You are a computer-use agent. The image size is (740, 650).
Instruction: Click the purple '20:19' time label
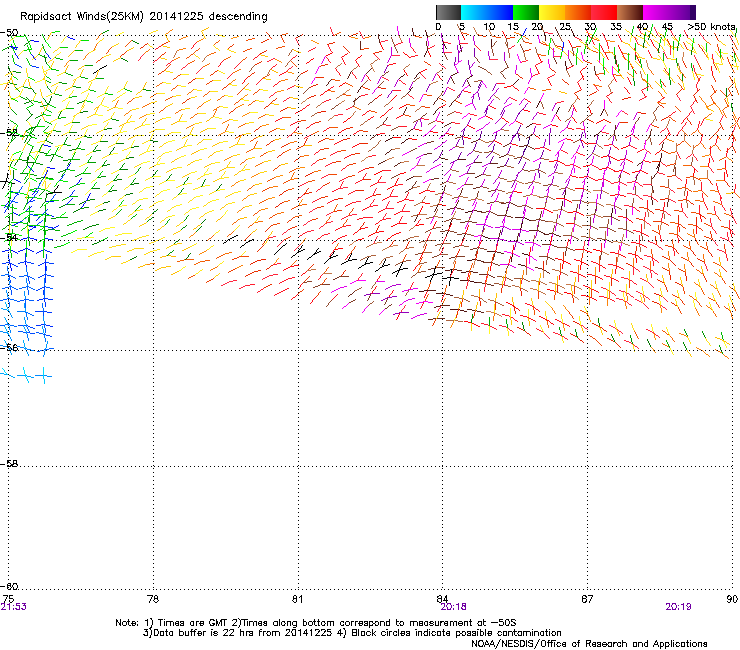tap(678, 607)
